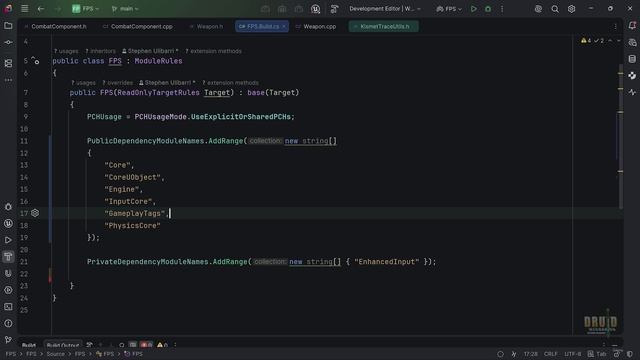This screenshot has width=640, height=360.
Task: Click the "EnhancedInput" string
Action: pos(387,262)
